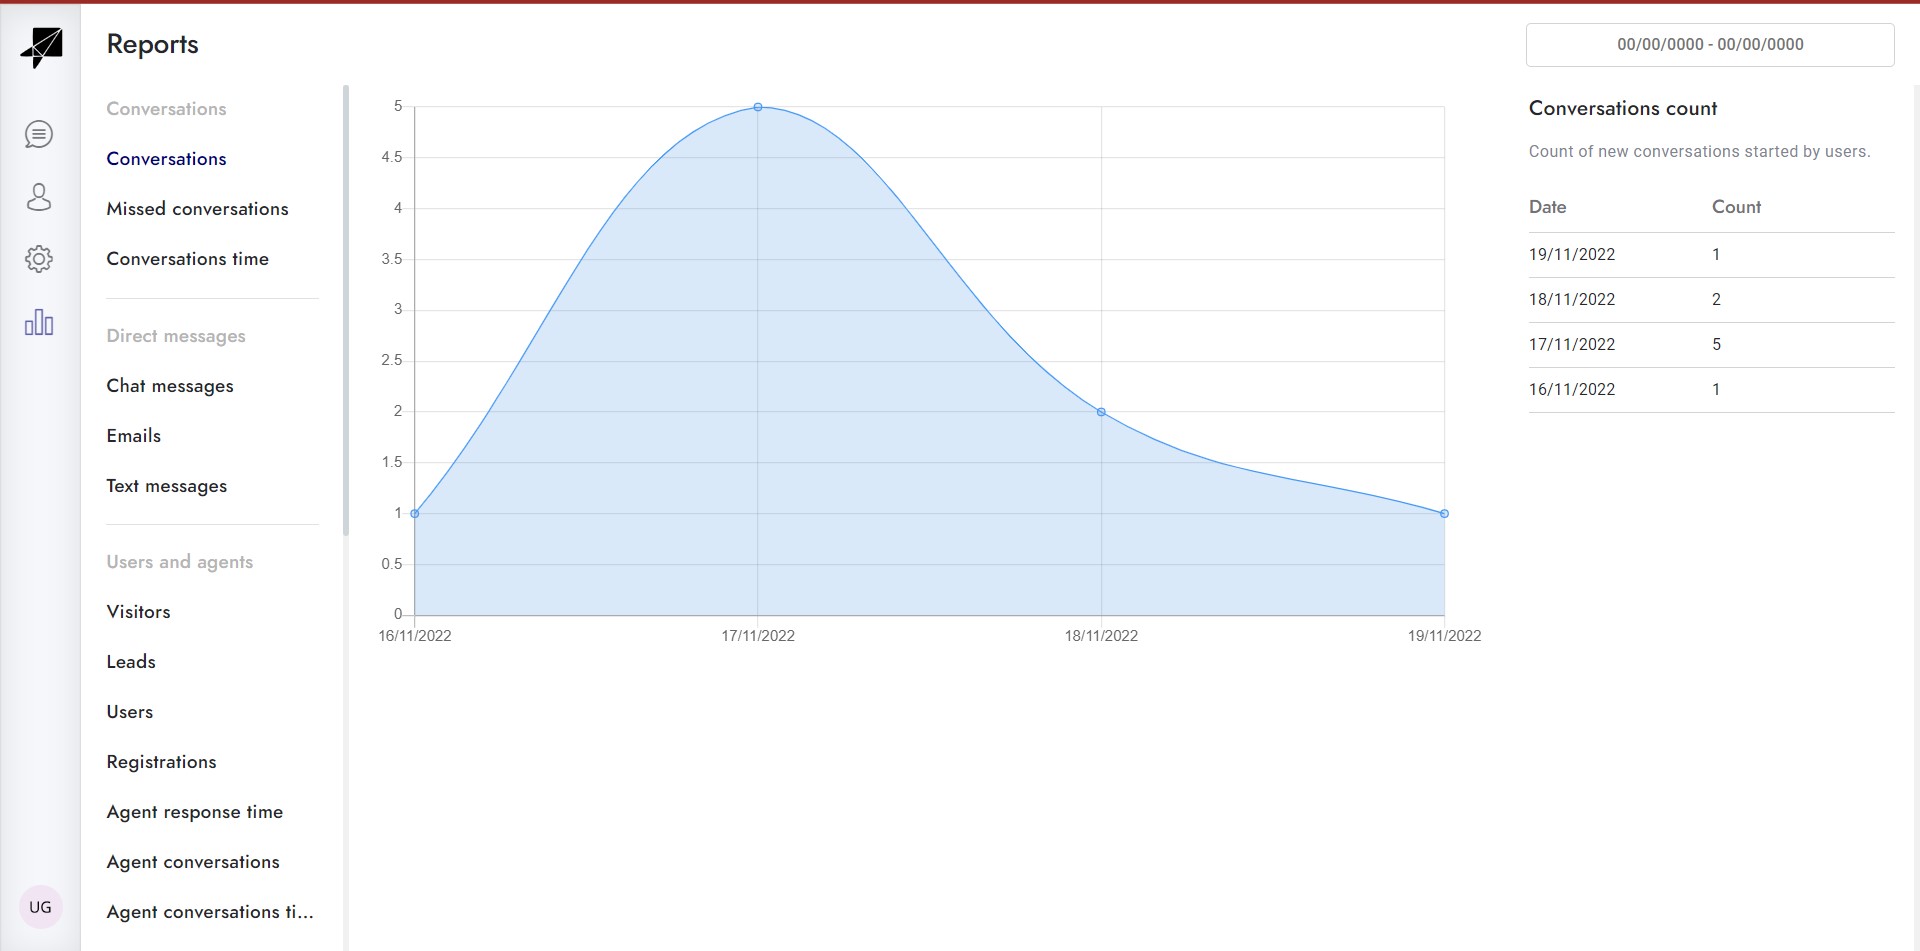1920x951 pixels.
Task: Select the 16/11/2022 table row date
Action: pyautogui.click(x=1572, y=390)
